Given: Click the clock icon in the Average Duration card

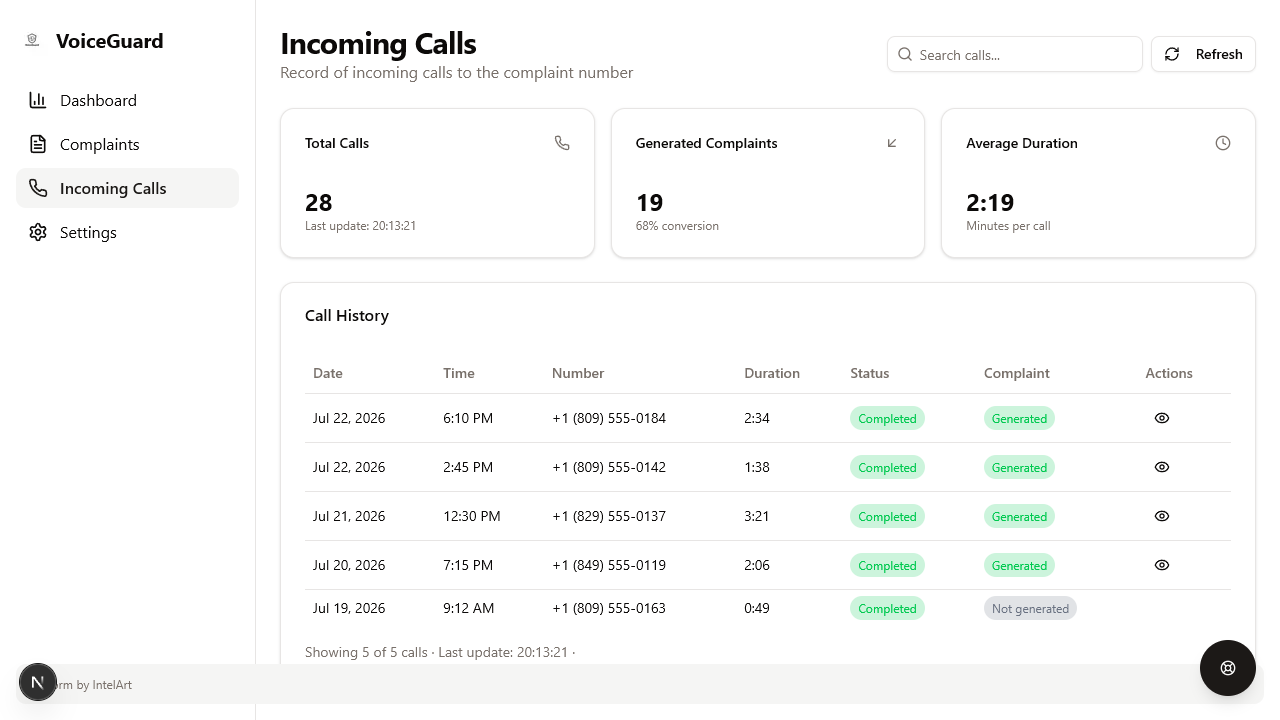Looking at the screenshot, I should (x=1222, y=143).
